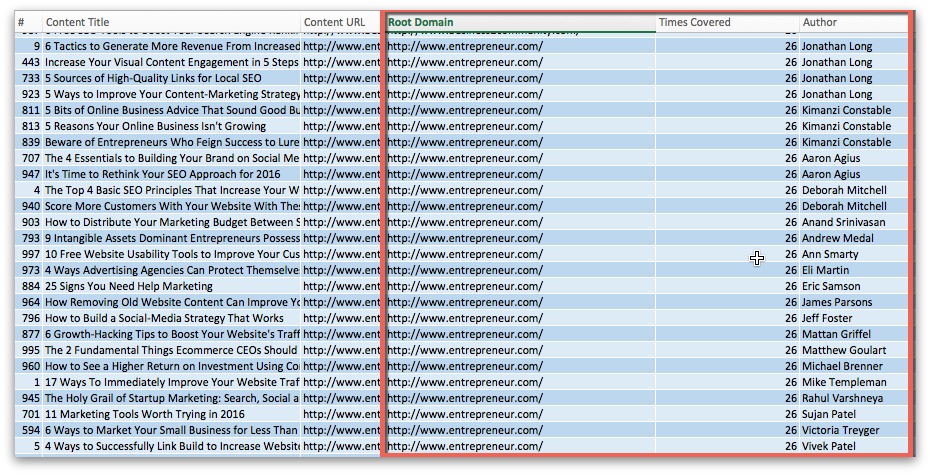
Task: Click author cell Andrew Medal
Action: (x=853, y=238)
